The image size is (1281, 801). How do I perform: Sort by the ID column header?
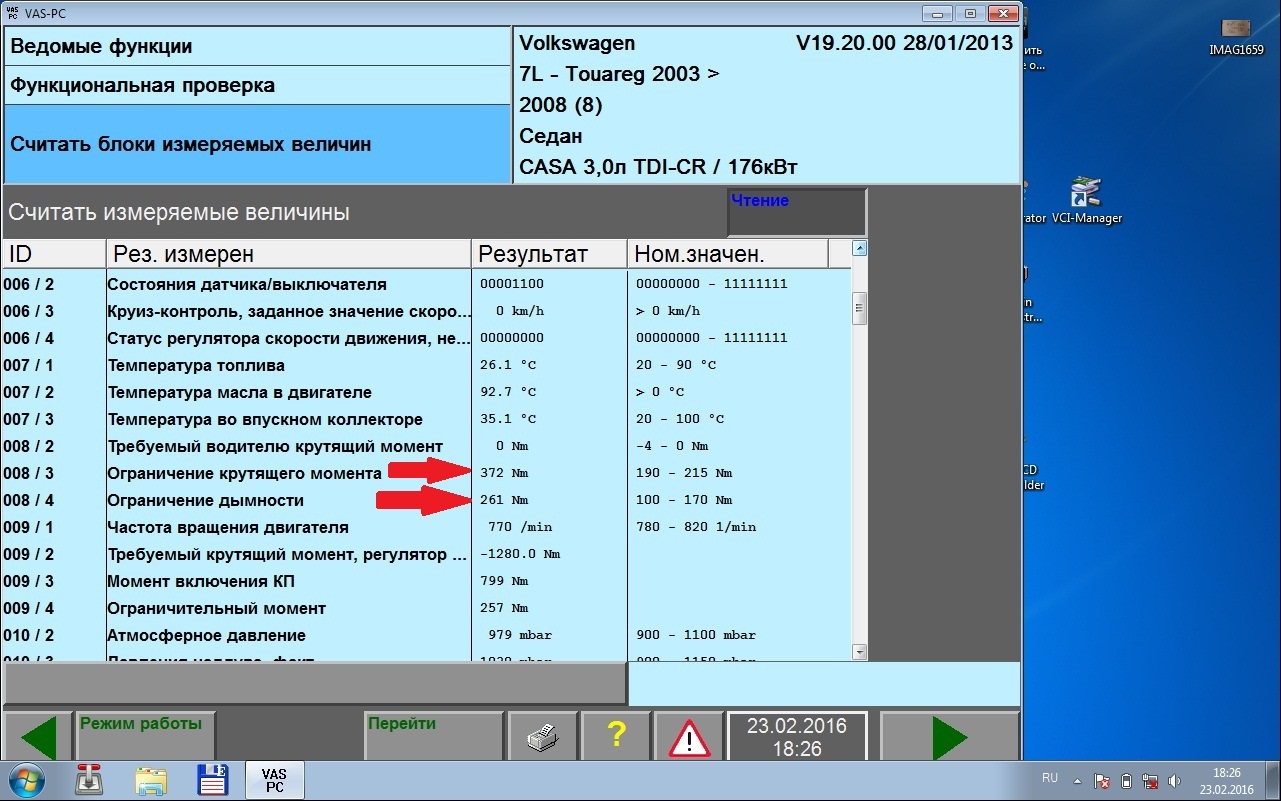[x=54, y=254]
